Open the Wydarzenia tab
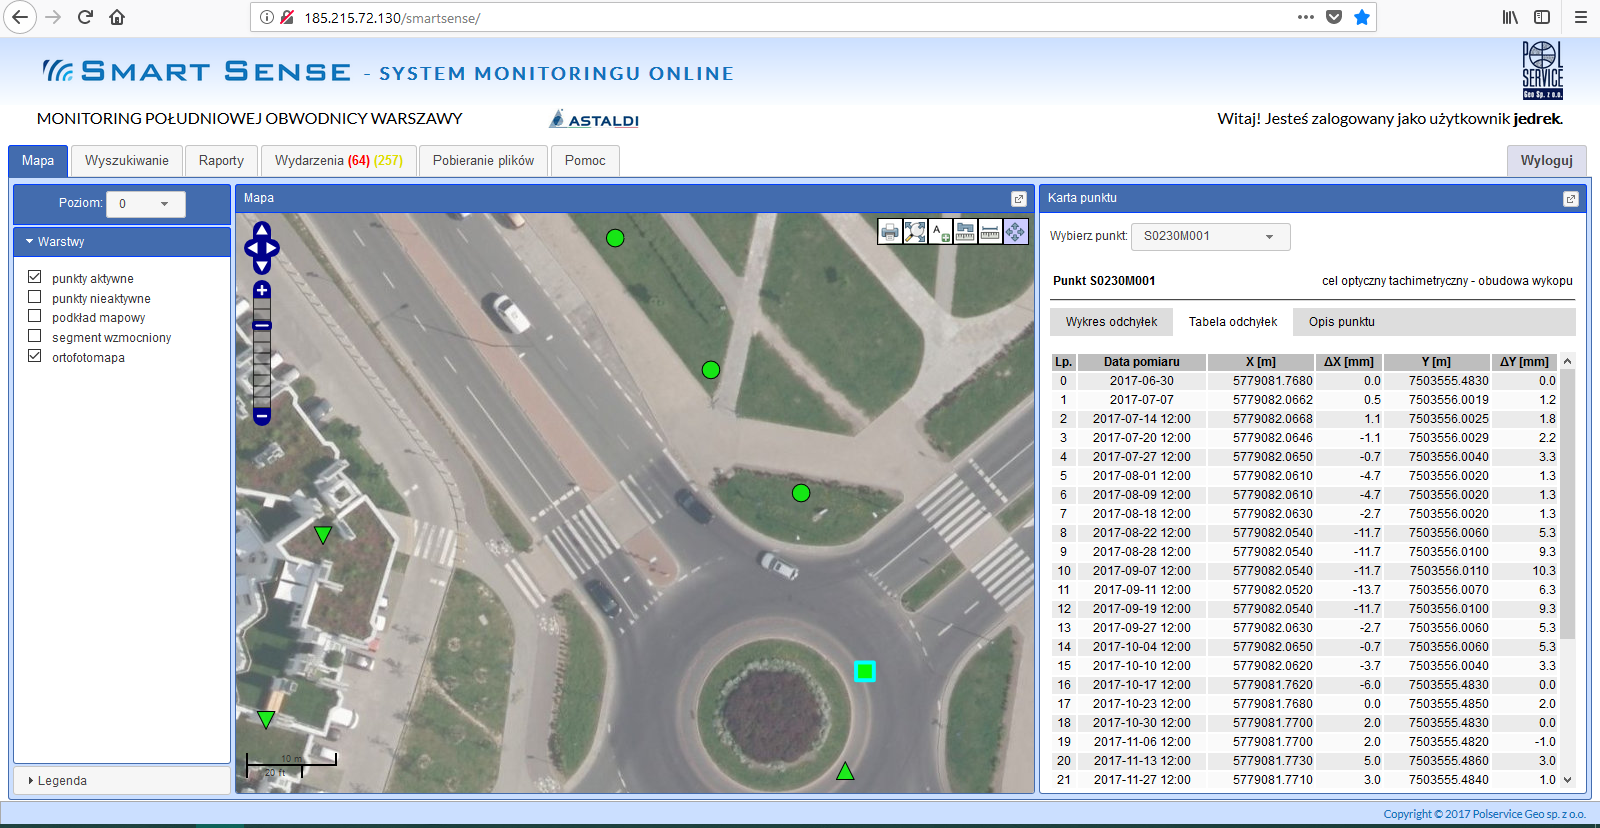This screenshot has width=1600, height=828. coord(339,161)
